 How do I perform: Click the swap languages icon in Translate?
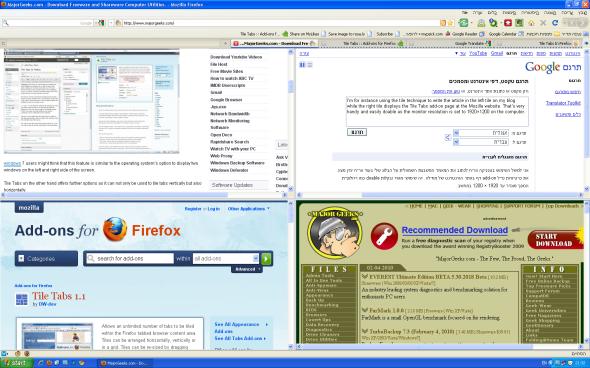click(447, 137)
